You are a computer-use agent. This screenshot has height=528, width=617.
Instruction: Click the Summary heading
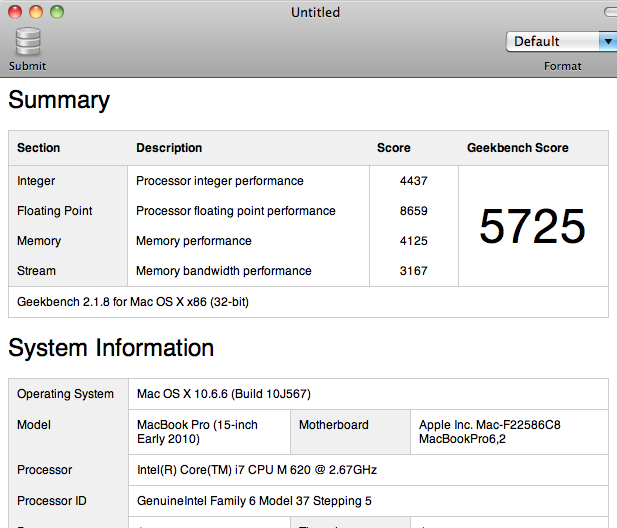(59, 100)
